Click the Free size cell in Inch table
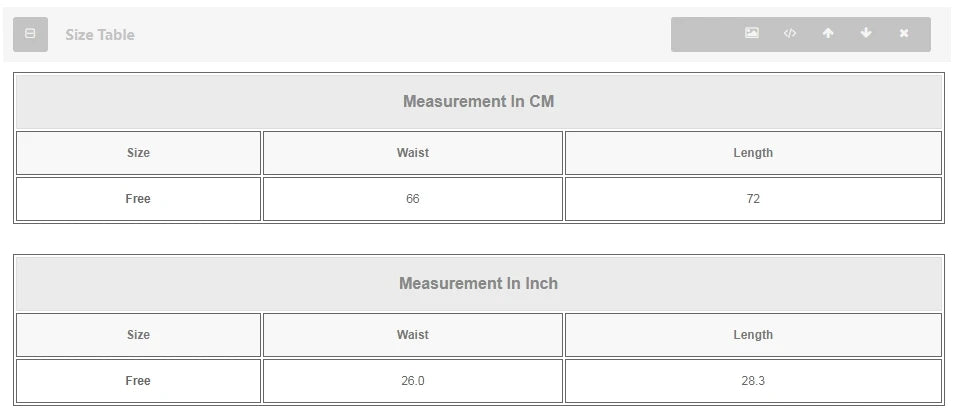This screenshot has height=408, width=956. (x=138, y=381)
